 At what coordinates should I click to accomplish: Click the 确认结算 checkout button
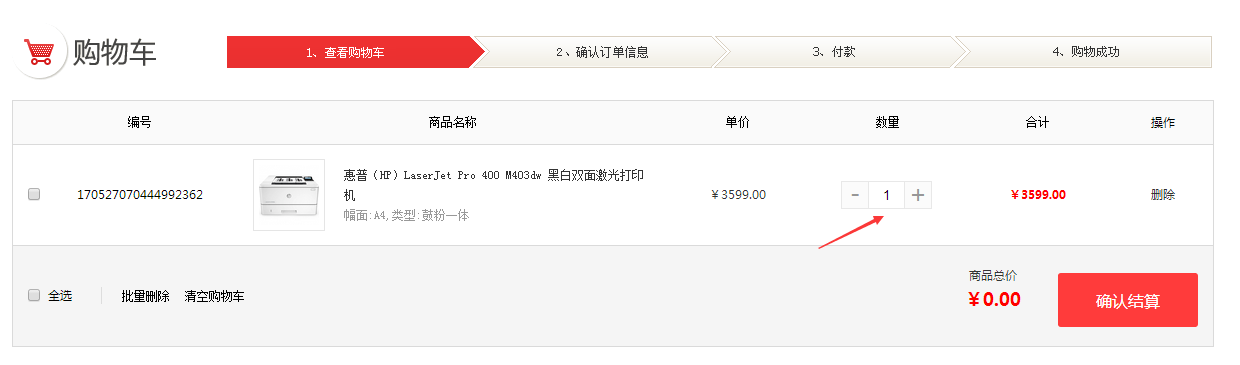pyautogui.click(x=1128, y=300)
